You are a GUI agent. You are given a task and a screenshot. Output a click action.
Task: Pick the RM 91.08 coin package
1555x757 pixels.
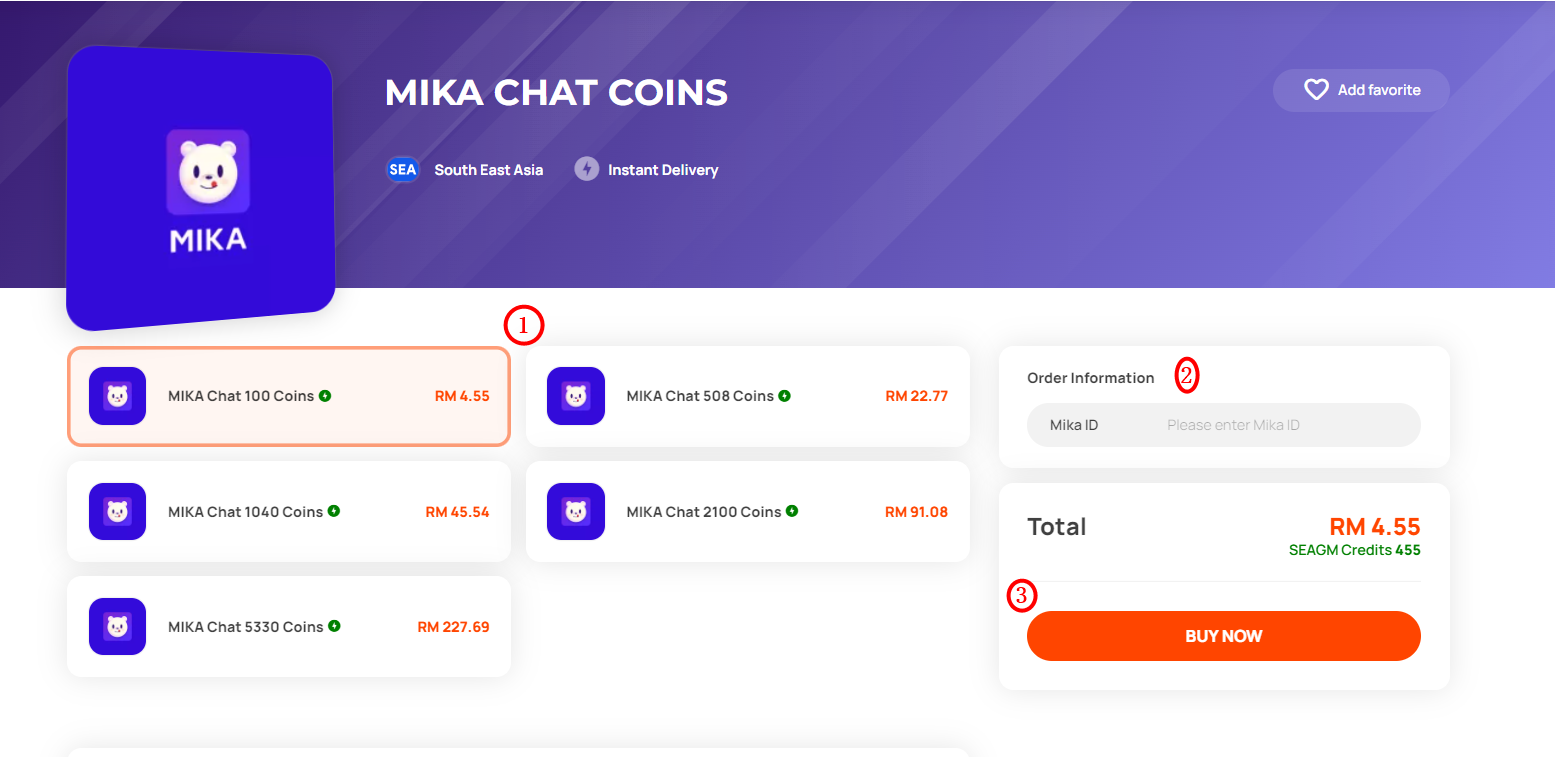click(748, 511)
